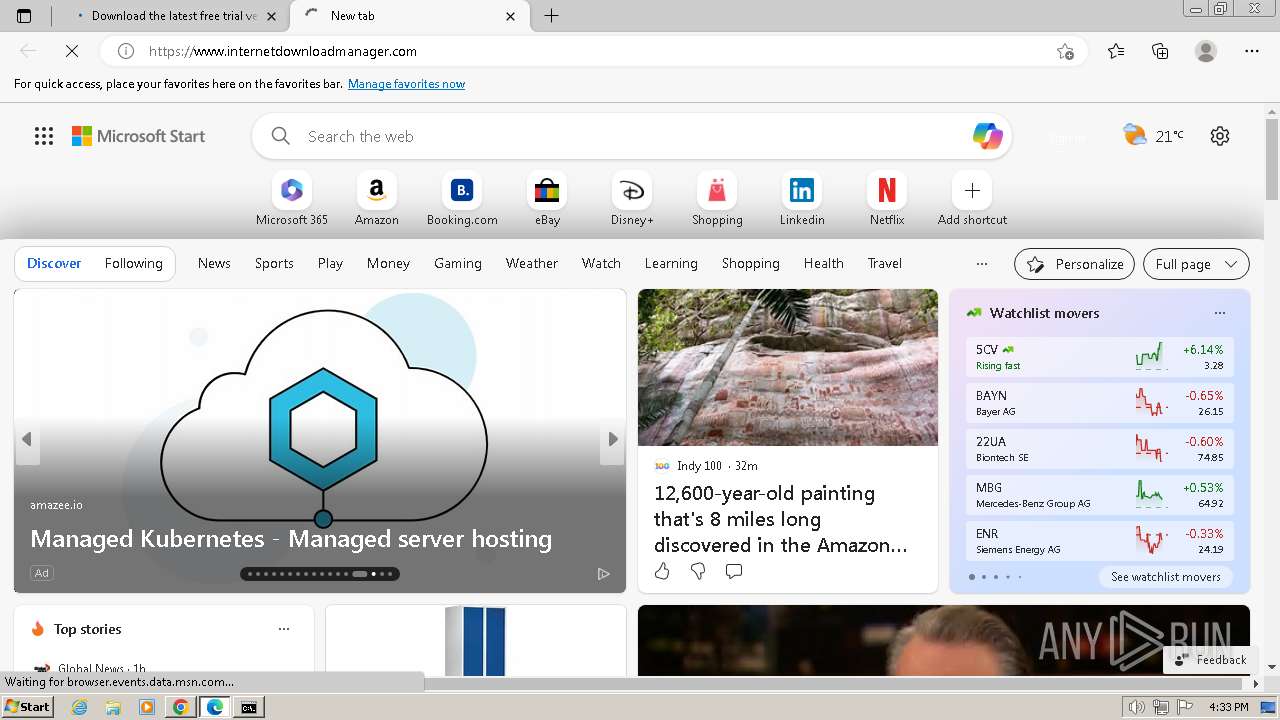
Task: Open a new tab with plus button
Action: click(551, 16)
